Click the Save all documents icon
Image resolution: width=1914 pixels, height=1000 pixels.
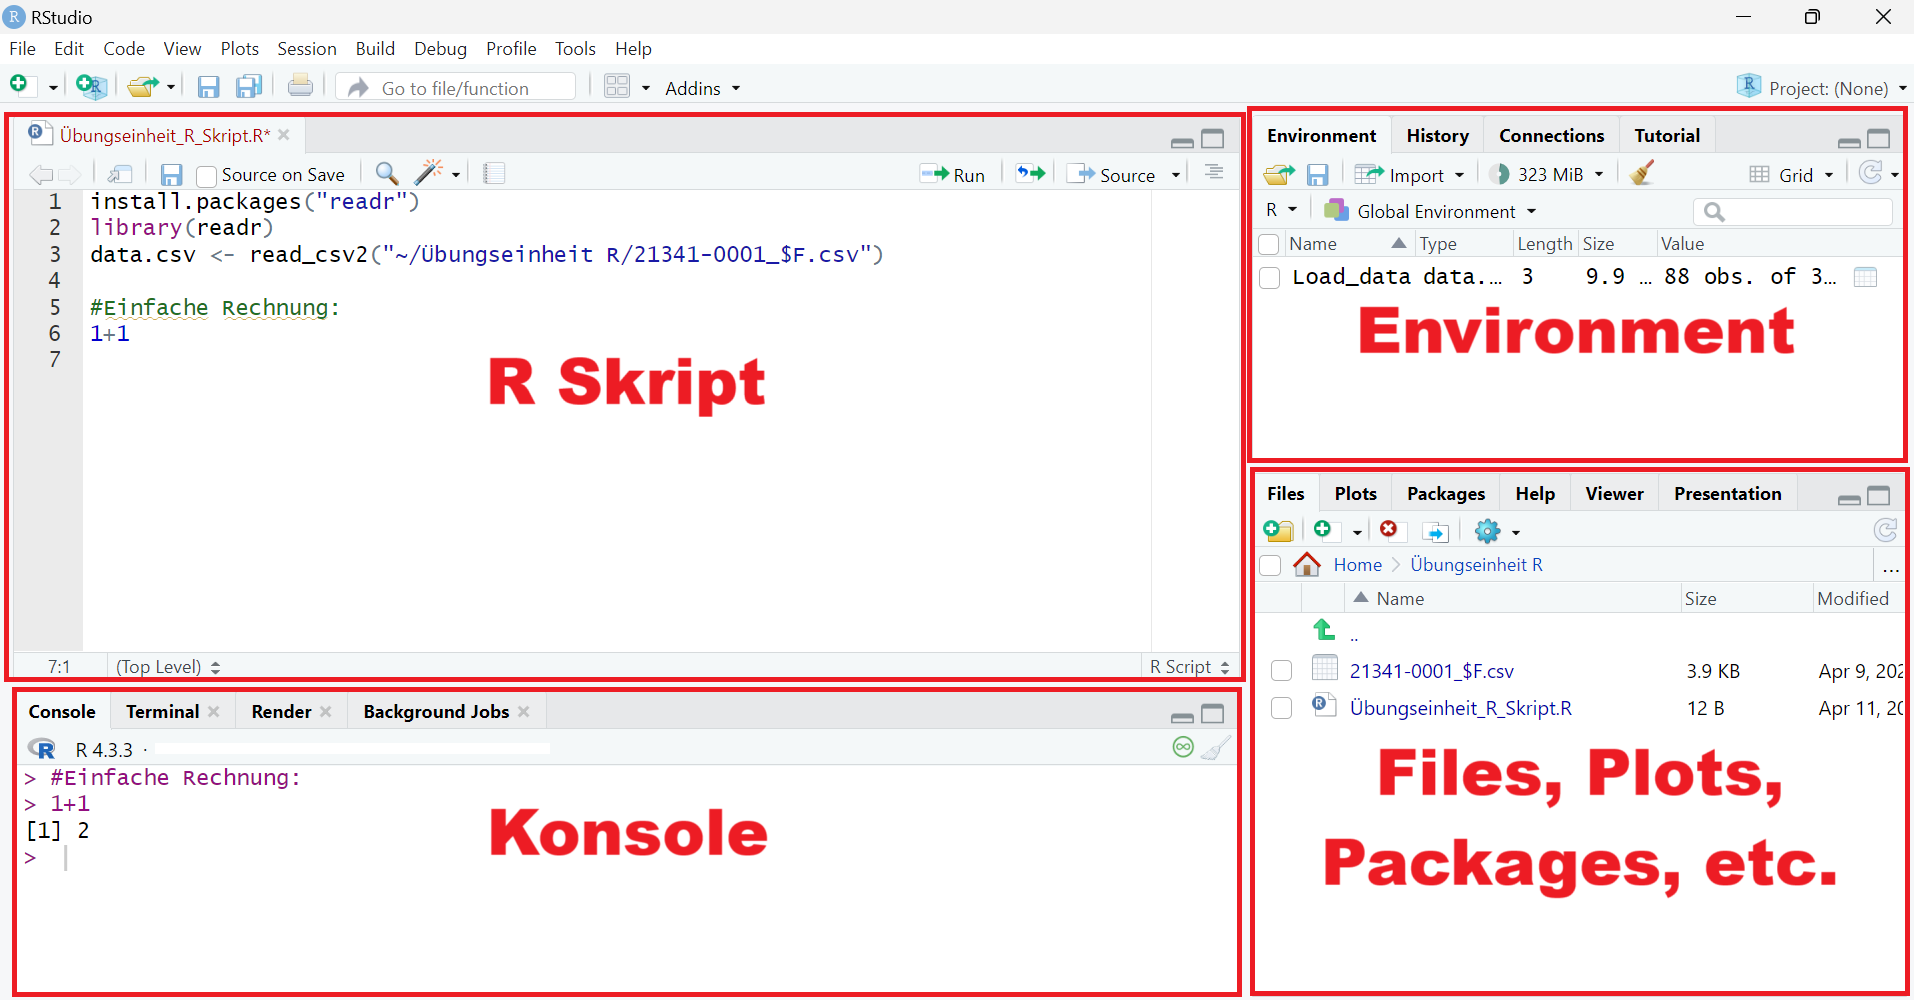pyautogui.click(x=248, y=87)
